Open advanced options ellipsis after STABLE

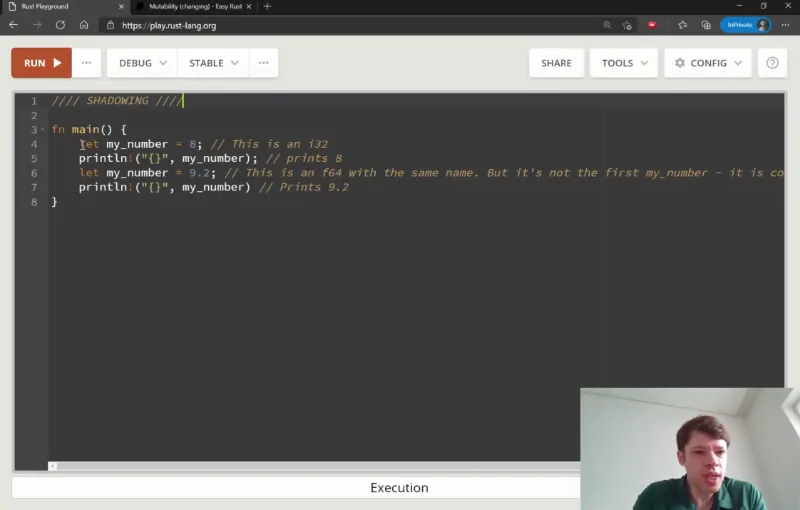[263, 63]
